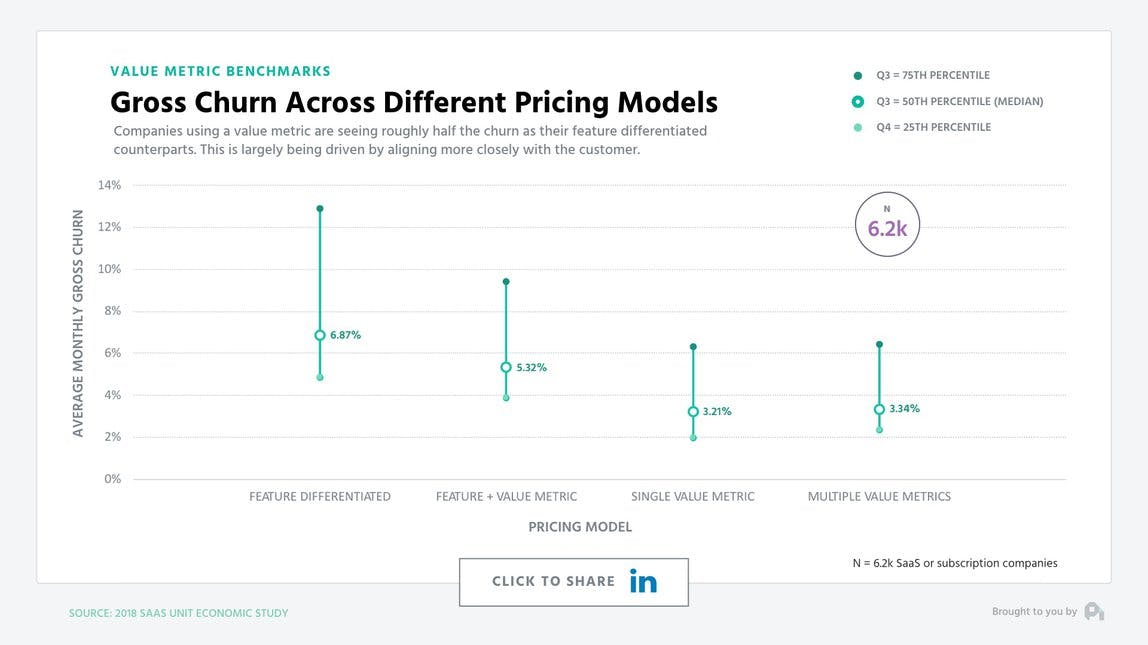Viewport: 1148px width, 645px height.
Task: Click the N = 6.2k circle badge
Action: click(887, 223)
